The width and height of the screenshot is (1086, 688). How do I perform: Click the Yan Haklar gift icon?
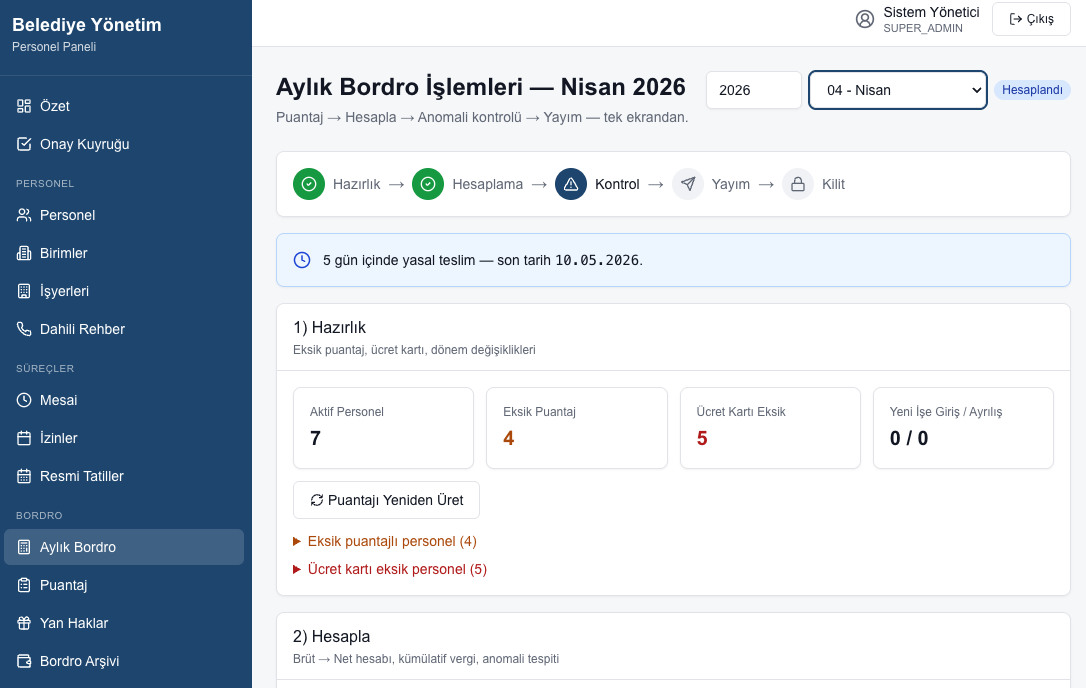[24, 623]
